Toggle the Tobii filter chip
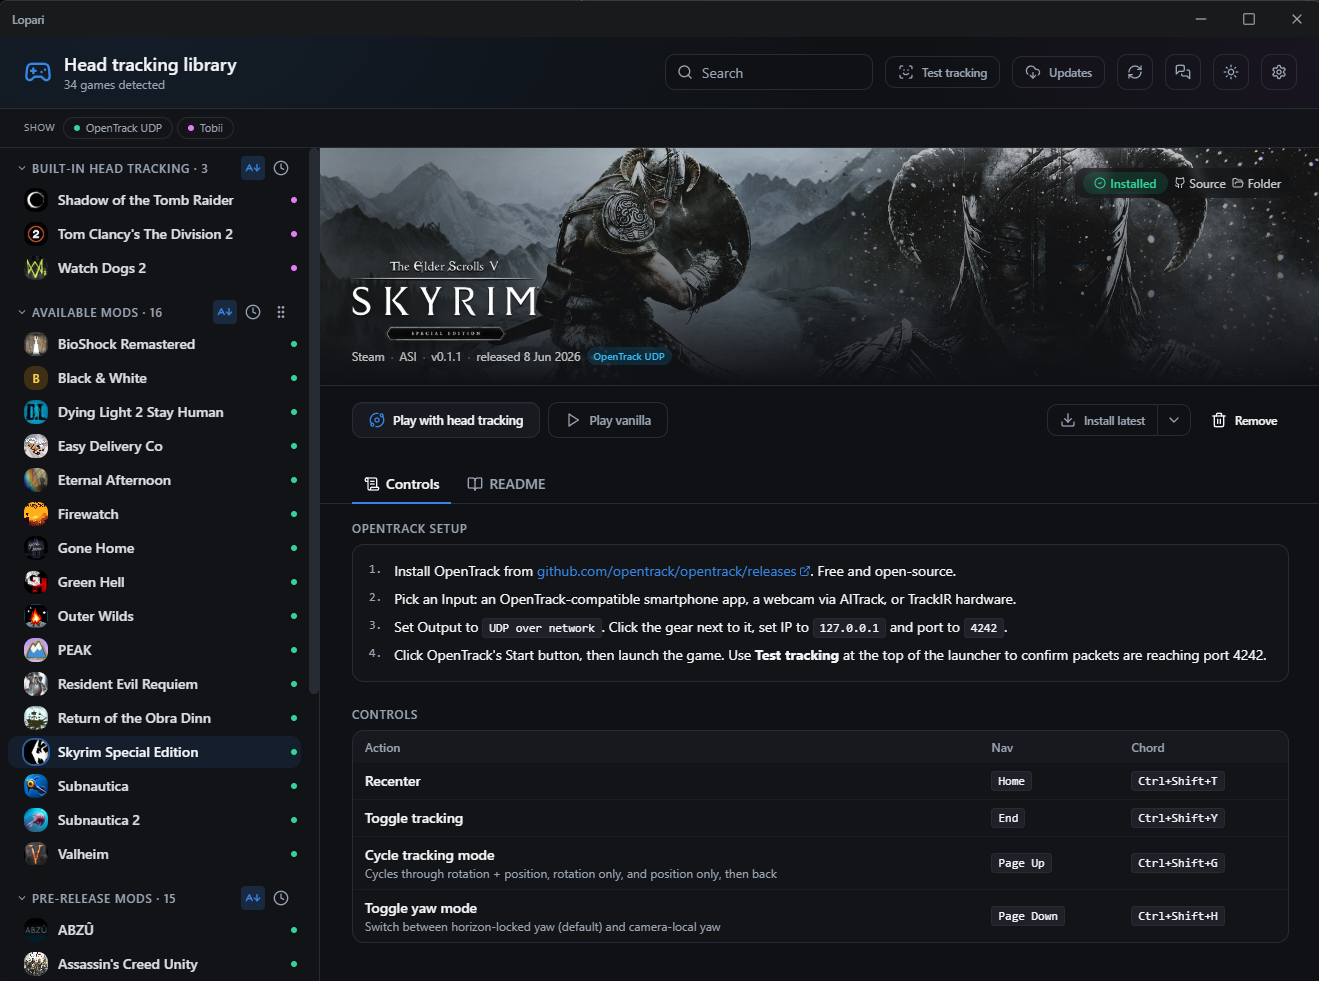The height and width of the screenshot is (981, 1319). tap(205, 128)
